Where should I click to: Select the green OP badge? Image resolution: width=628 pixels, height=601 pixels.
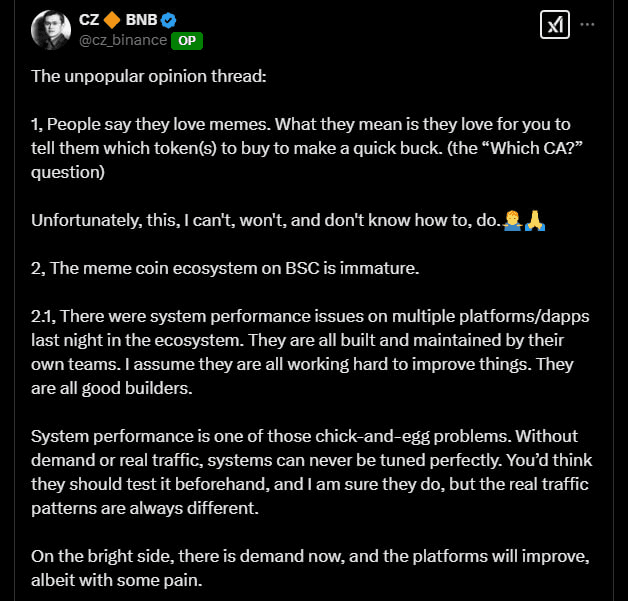tap(187, 41)
